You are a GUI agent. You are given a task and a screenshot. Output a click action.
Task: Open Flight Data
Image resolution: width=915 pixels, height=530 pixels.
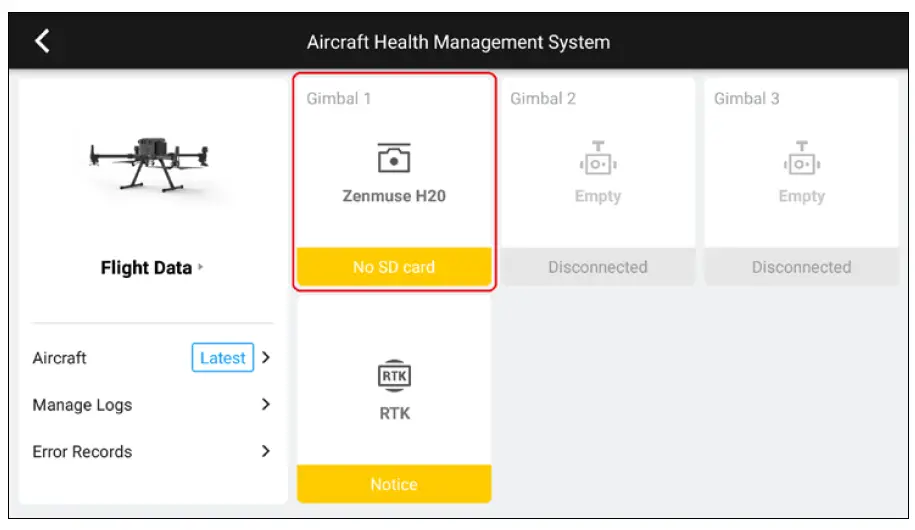pyautogui.click(x=146, y=268)
